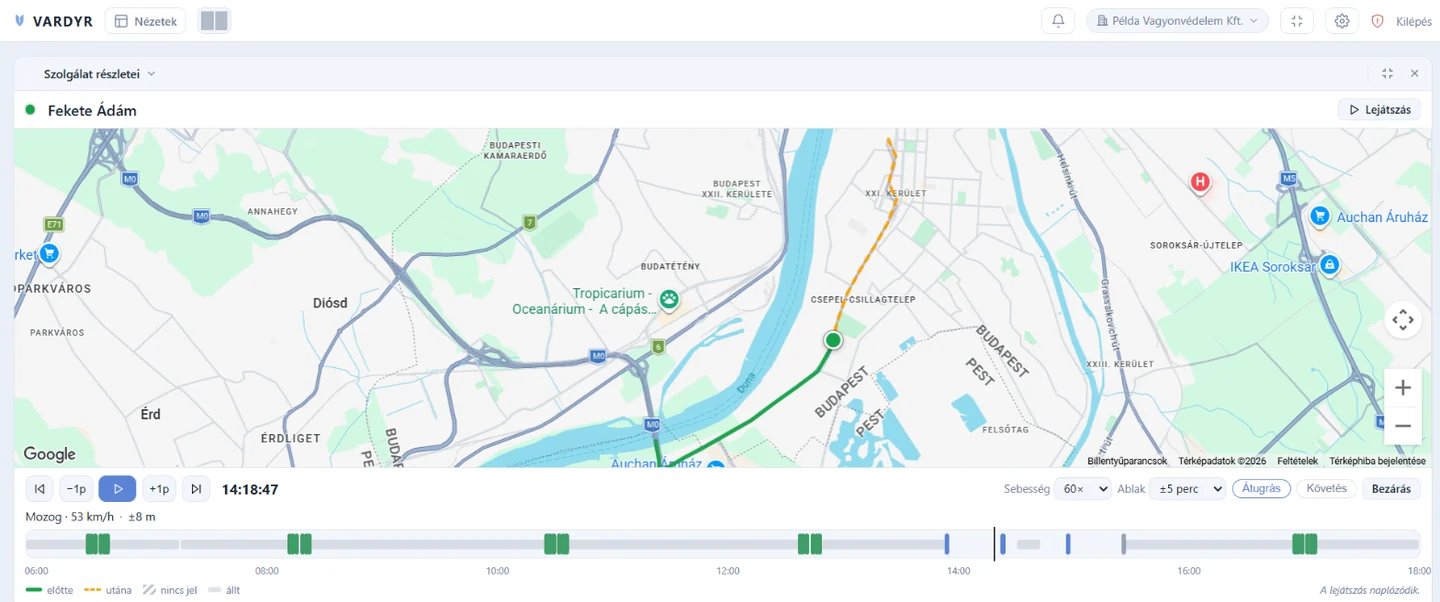Open the Nézetek menu
The image size is (1440, 602).
click(145, 21)
